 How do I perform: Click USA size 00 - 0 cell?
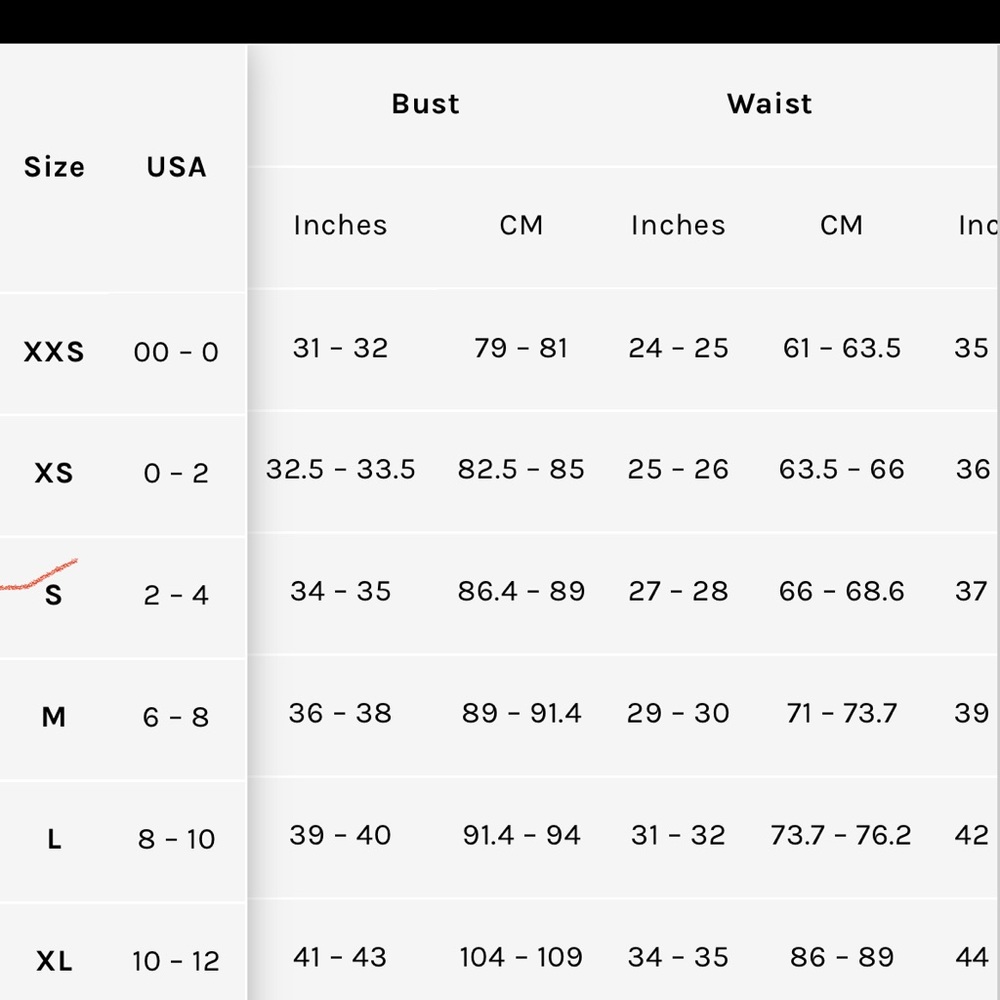[x=176, y=352]
